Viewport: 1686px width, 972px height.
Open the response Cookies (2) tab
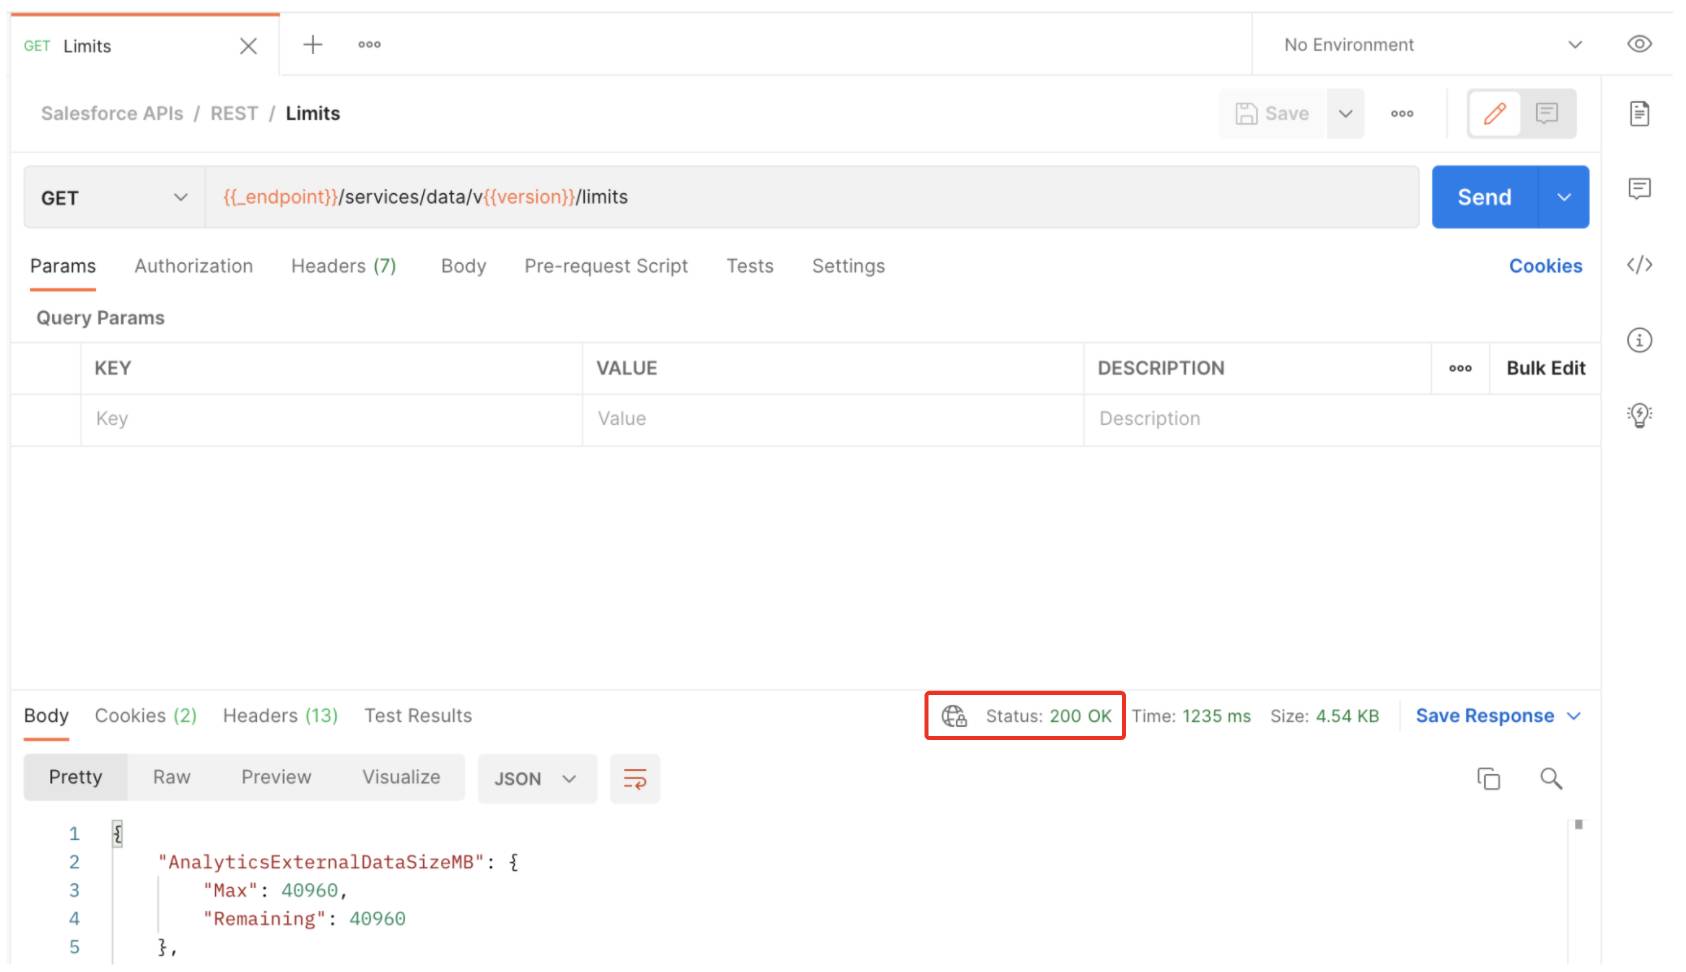click(146, 716)
